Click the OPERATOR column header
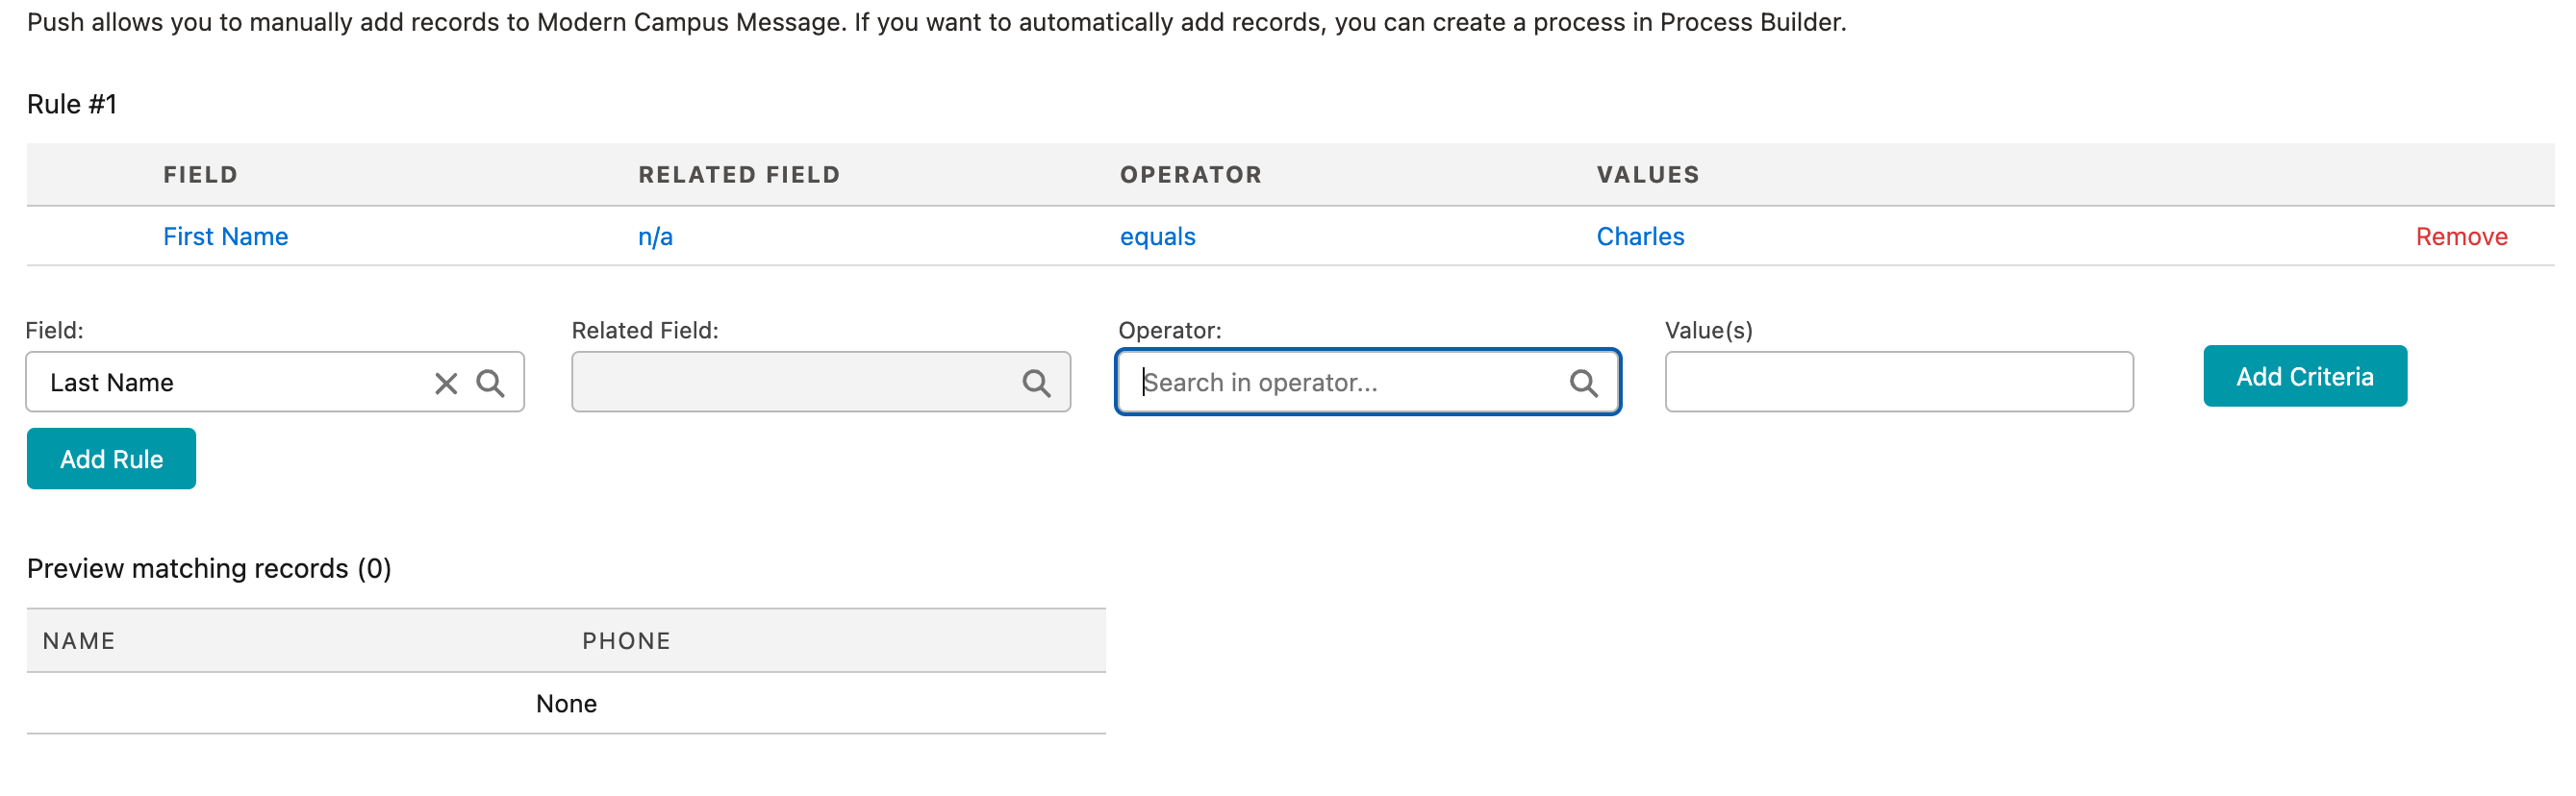 point(1191,175)
